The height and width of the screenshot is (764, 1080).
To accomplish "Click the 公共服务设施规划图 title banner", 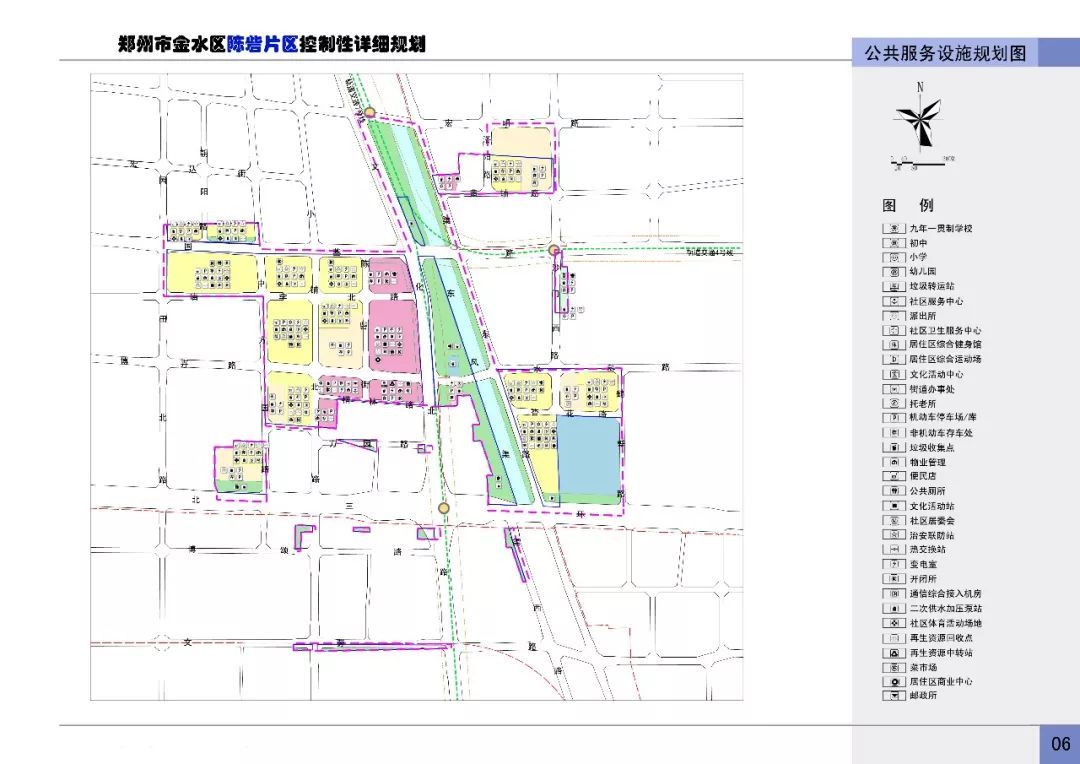I will pyautogui.click(x=945, y=53).
